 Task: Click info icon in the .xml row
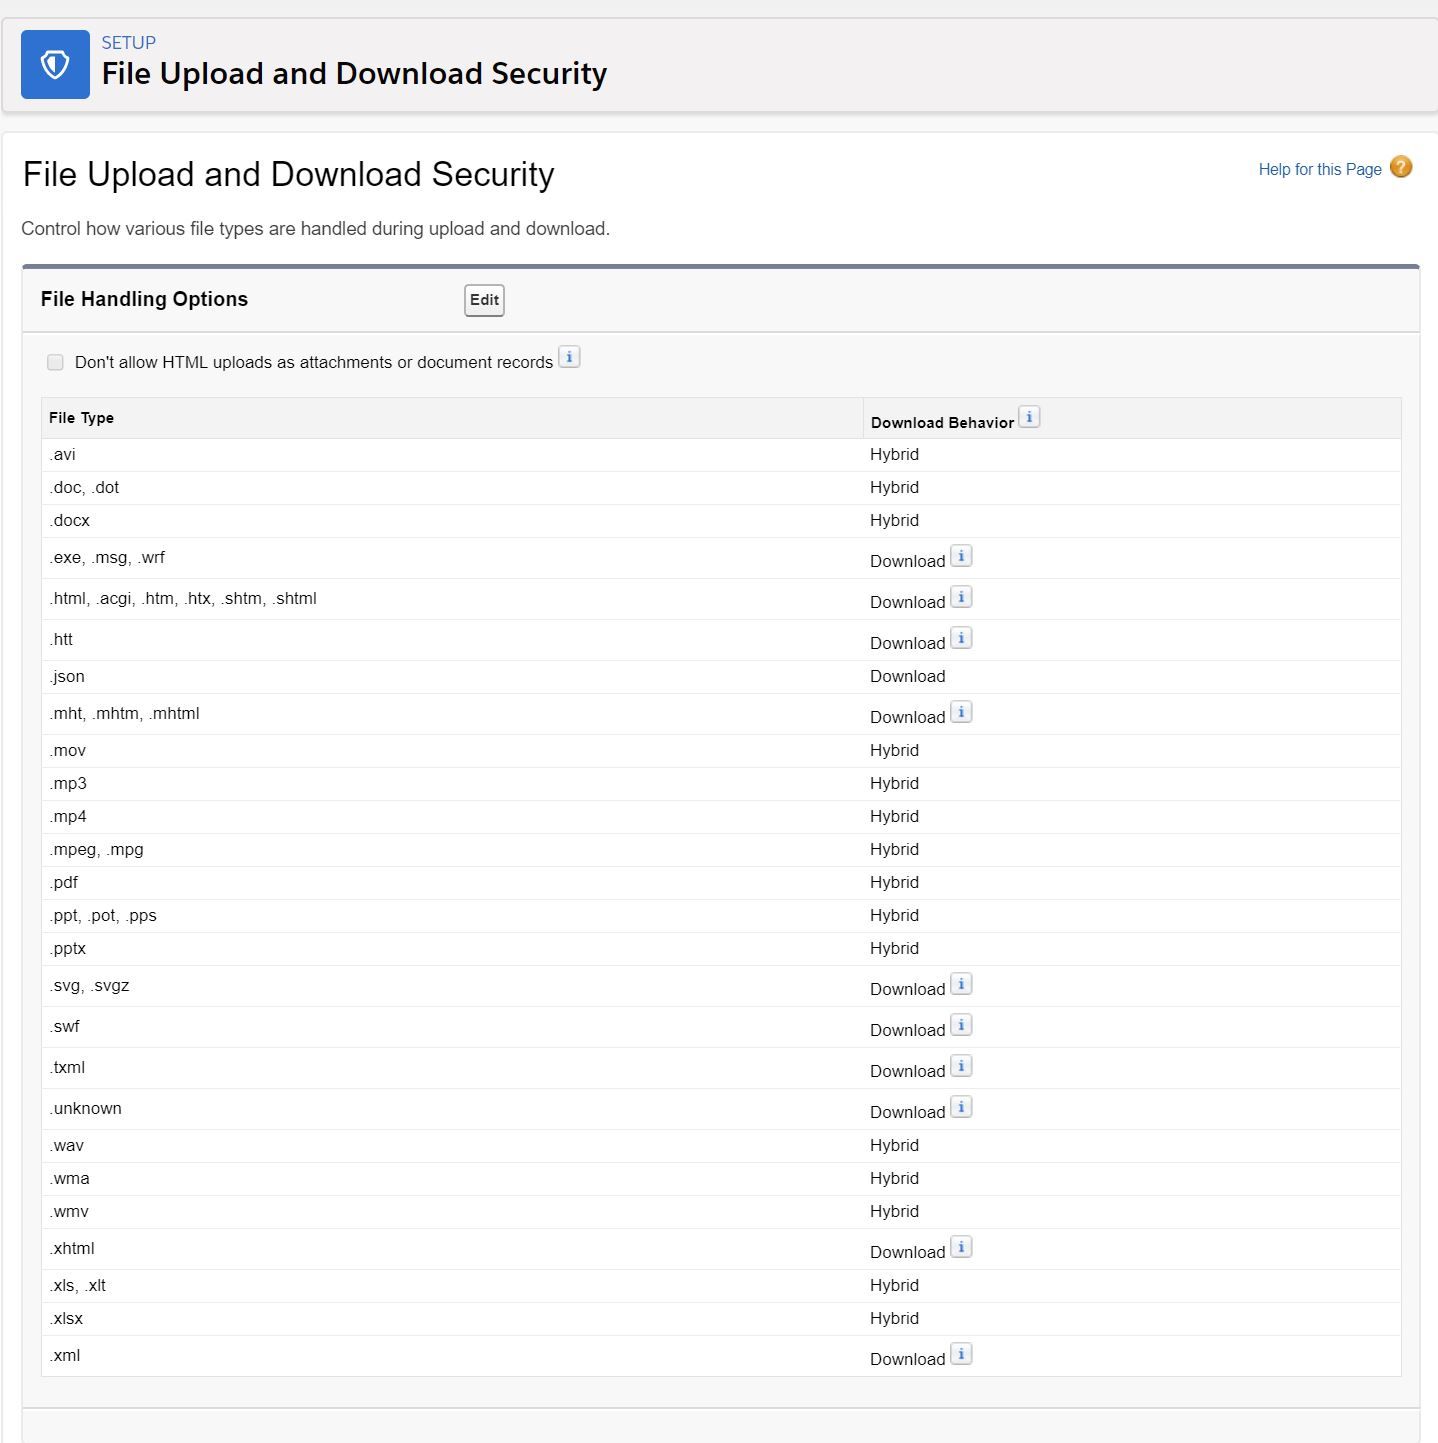point(961,1354)
